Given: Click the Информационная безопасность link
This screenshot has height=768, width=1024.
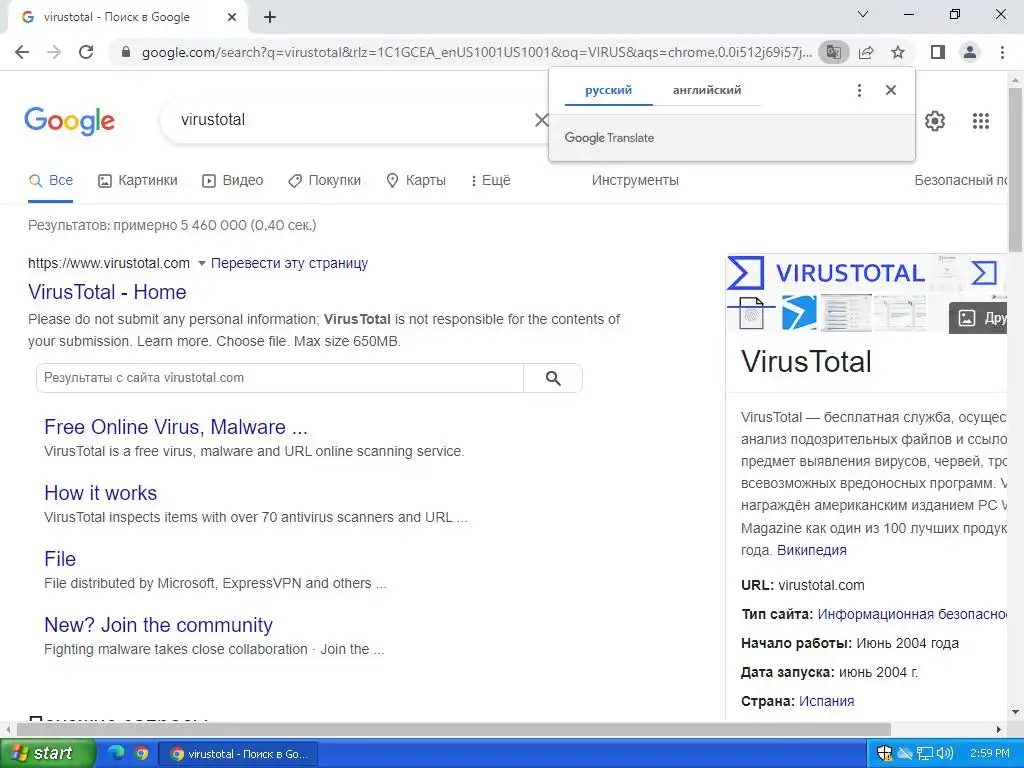Looking at the screenshot, I should (912, 615).
